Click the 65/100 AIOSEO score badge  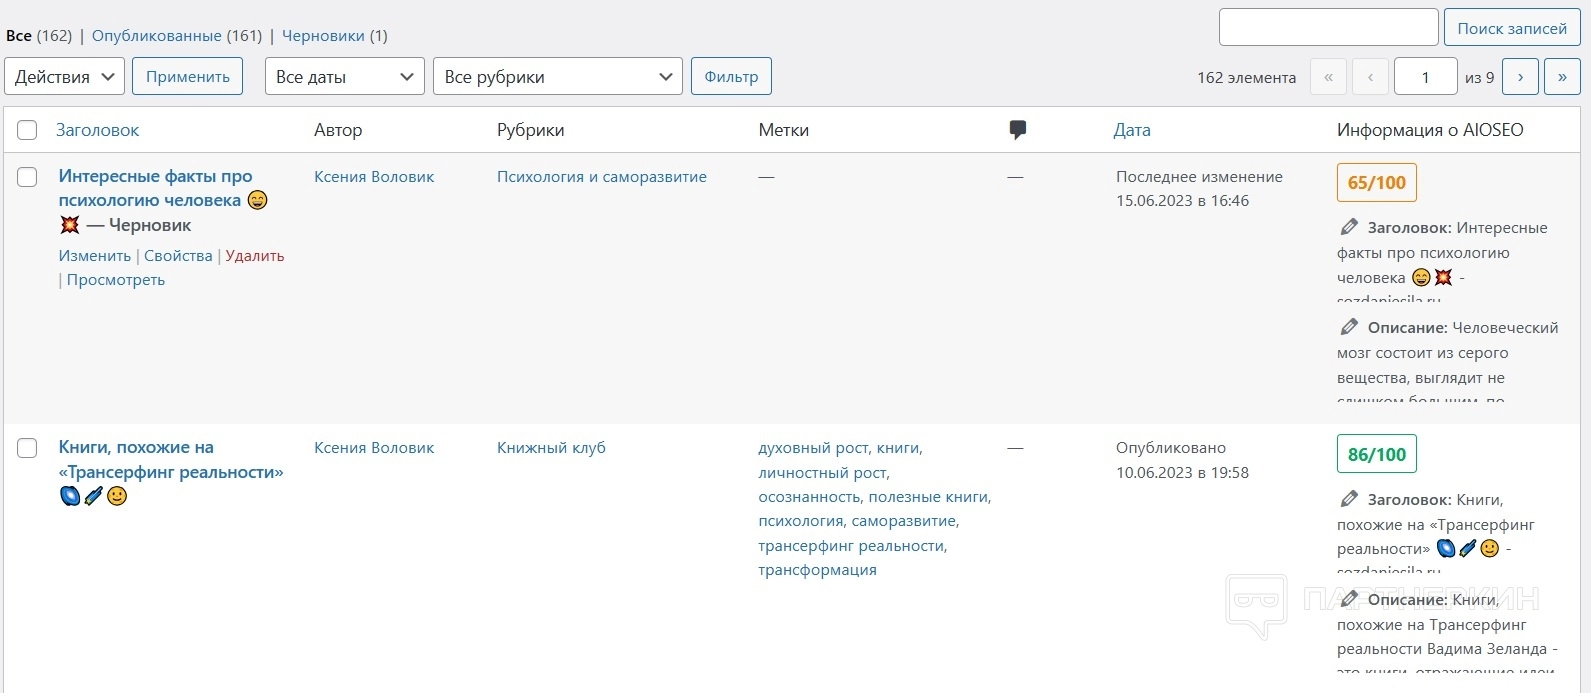coord(1376,183)
